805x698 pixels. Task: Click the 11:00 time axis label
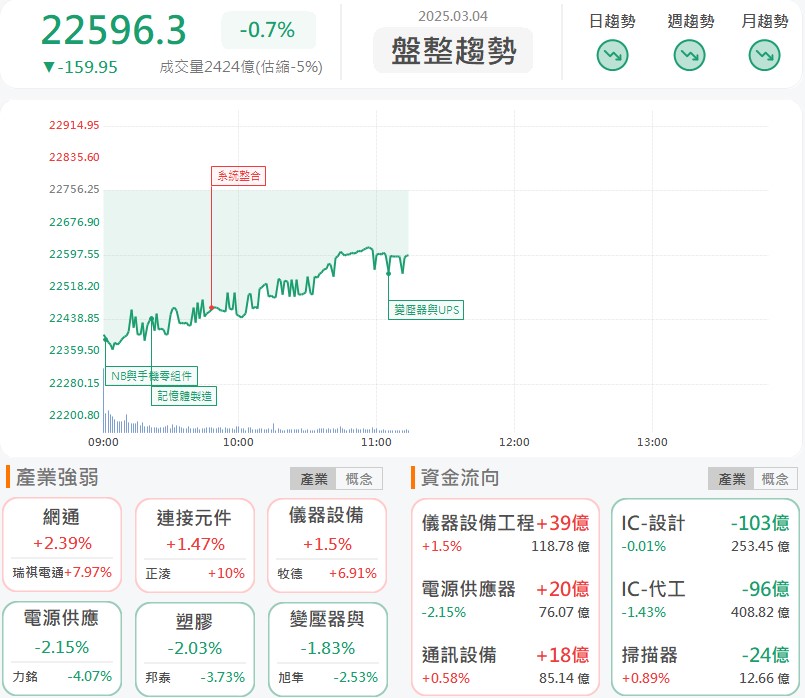[376, 442]
